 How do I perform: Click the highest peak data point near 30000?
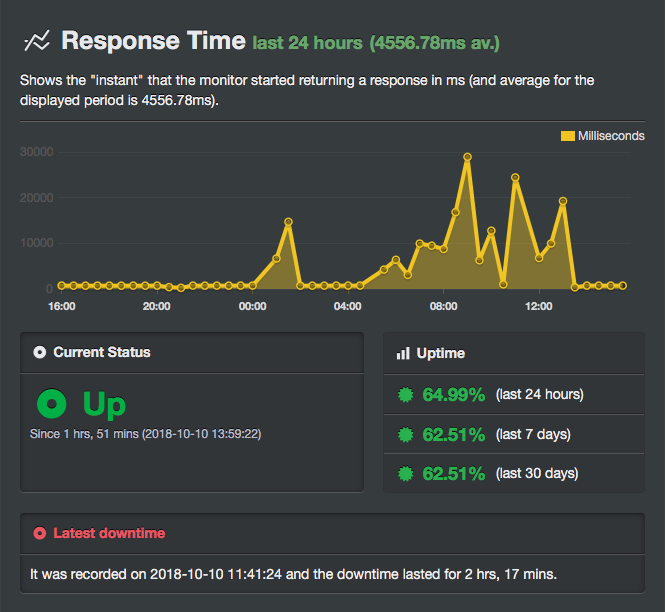point(467,157)
